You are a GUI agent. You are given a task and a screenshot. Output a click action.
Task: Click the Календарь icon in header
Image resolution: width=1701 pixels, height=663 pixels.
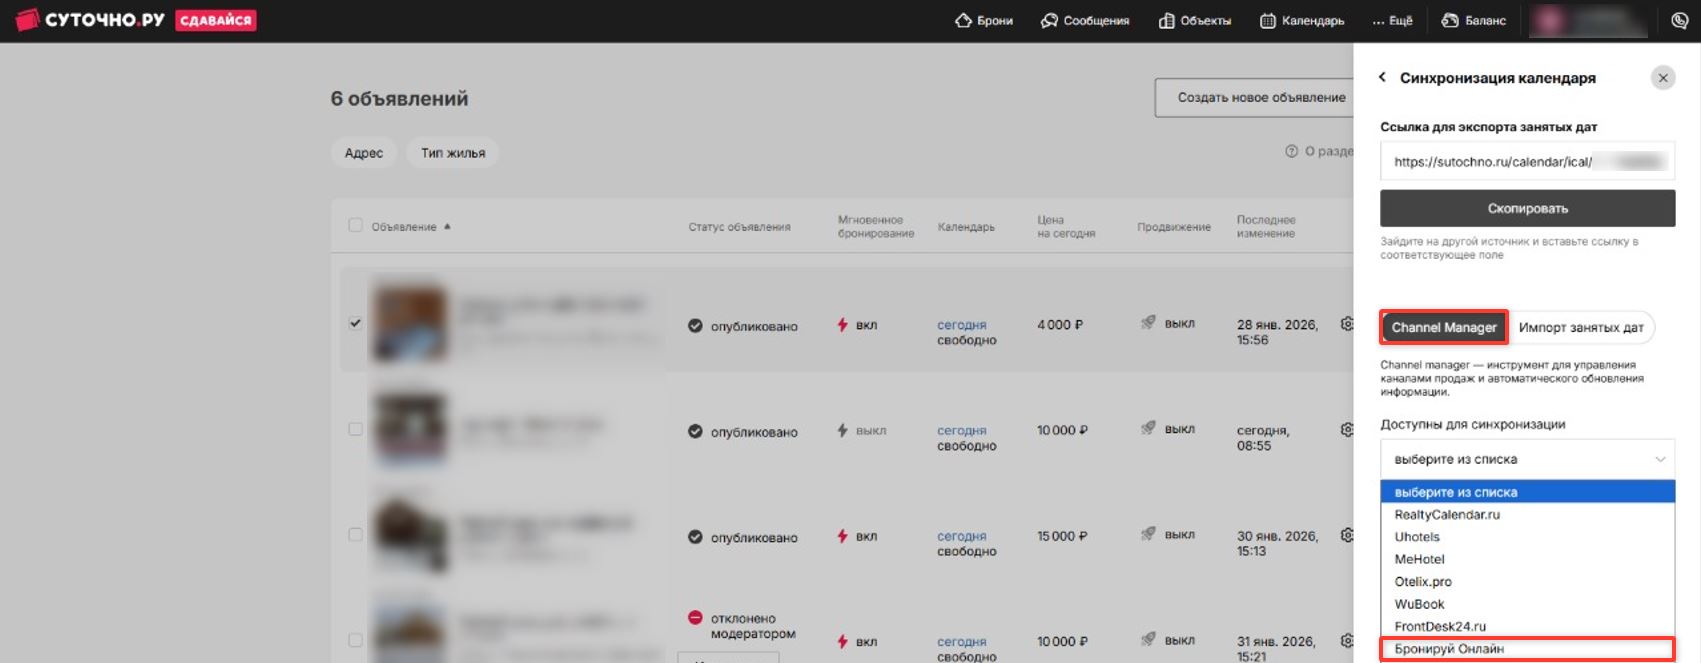click(1267, 20)
